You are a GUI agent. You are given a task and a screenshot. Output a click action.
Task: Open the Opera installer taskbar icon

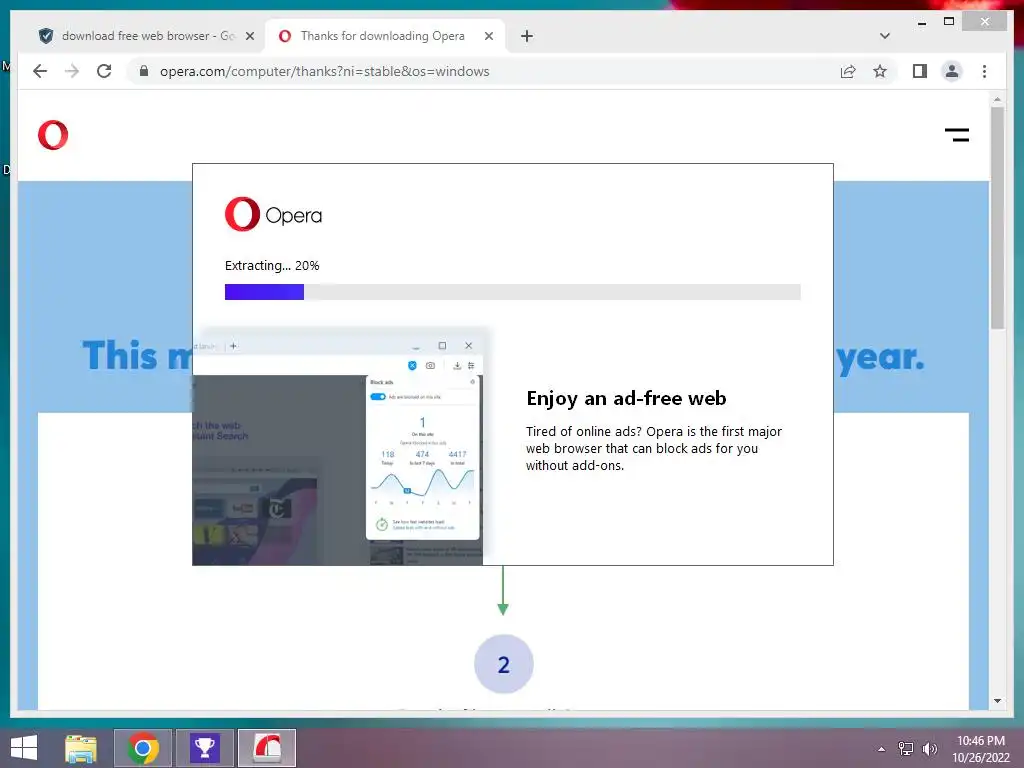[x=266, y=748]
